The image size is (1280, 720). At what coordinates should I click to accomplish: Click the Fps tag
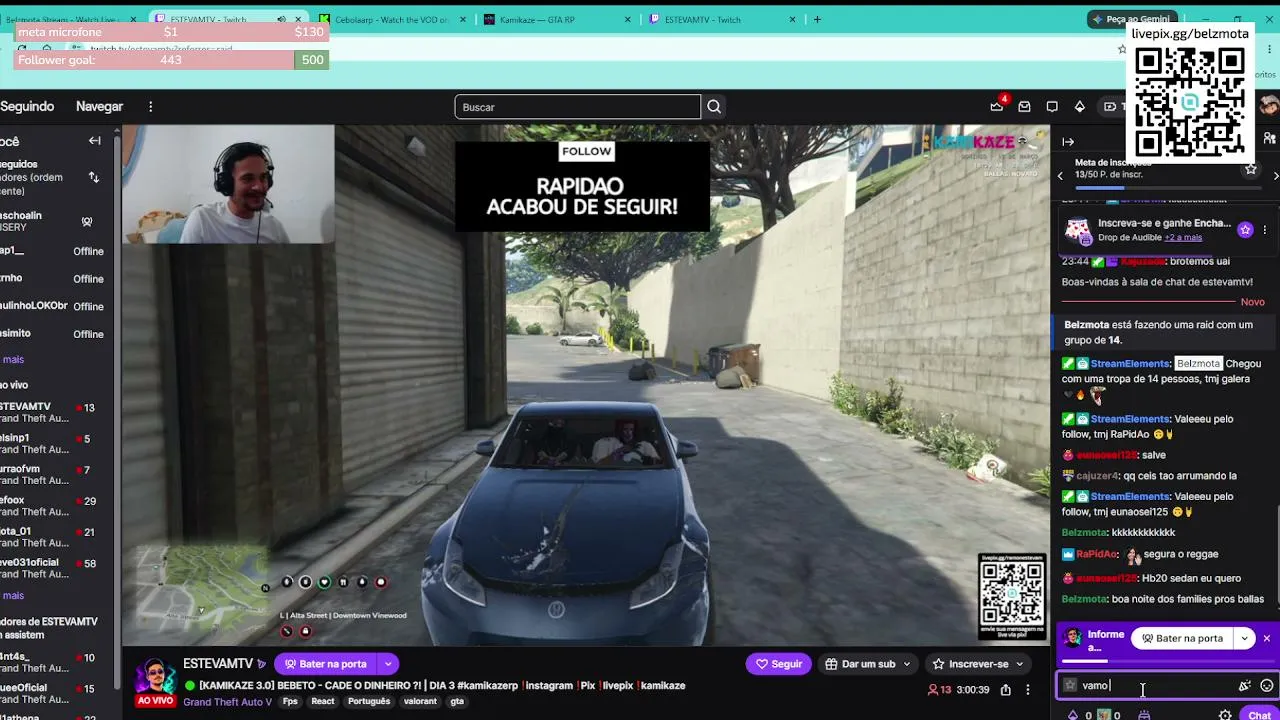point(290,702)
